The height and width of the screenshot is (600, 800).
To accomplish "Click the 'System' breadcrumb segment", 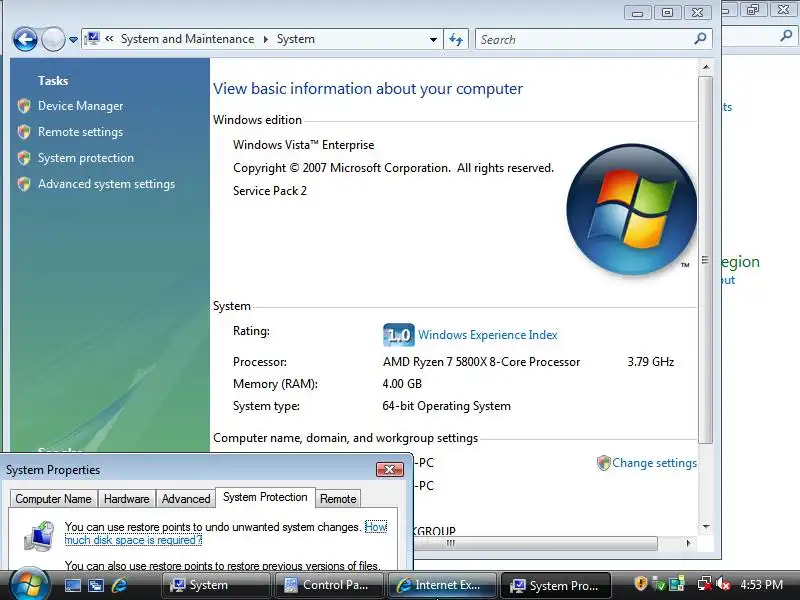I will click(296, 39).
